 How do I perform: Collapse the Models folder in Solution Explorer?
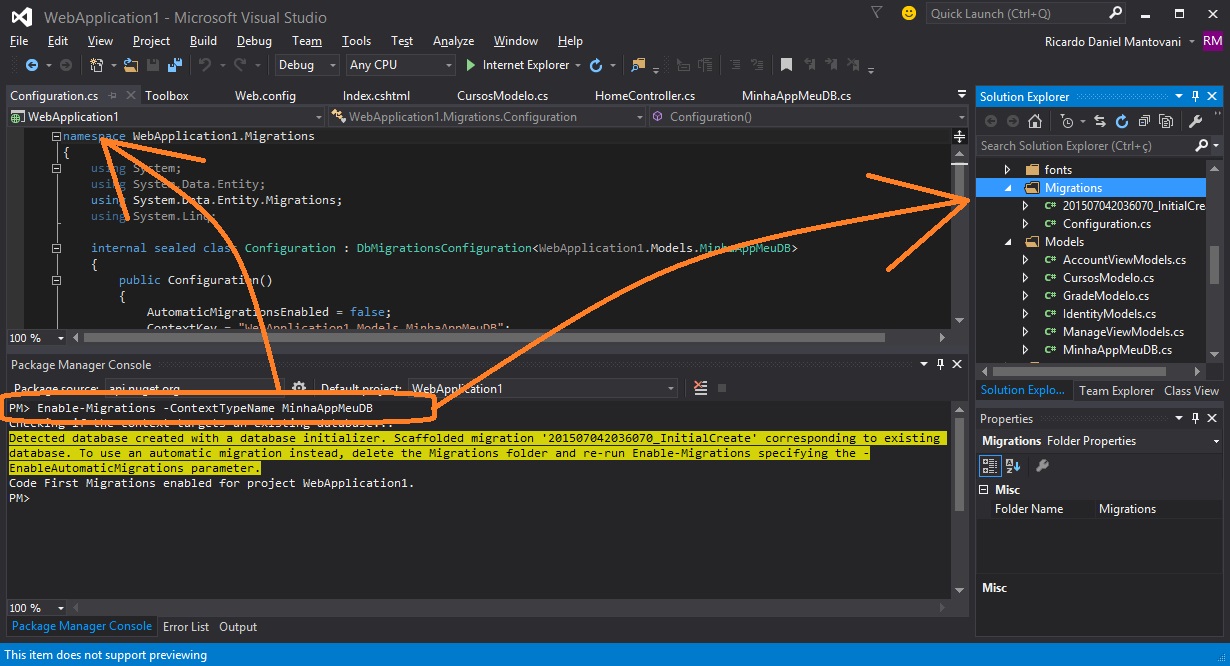coord(1008,242)
